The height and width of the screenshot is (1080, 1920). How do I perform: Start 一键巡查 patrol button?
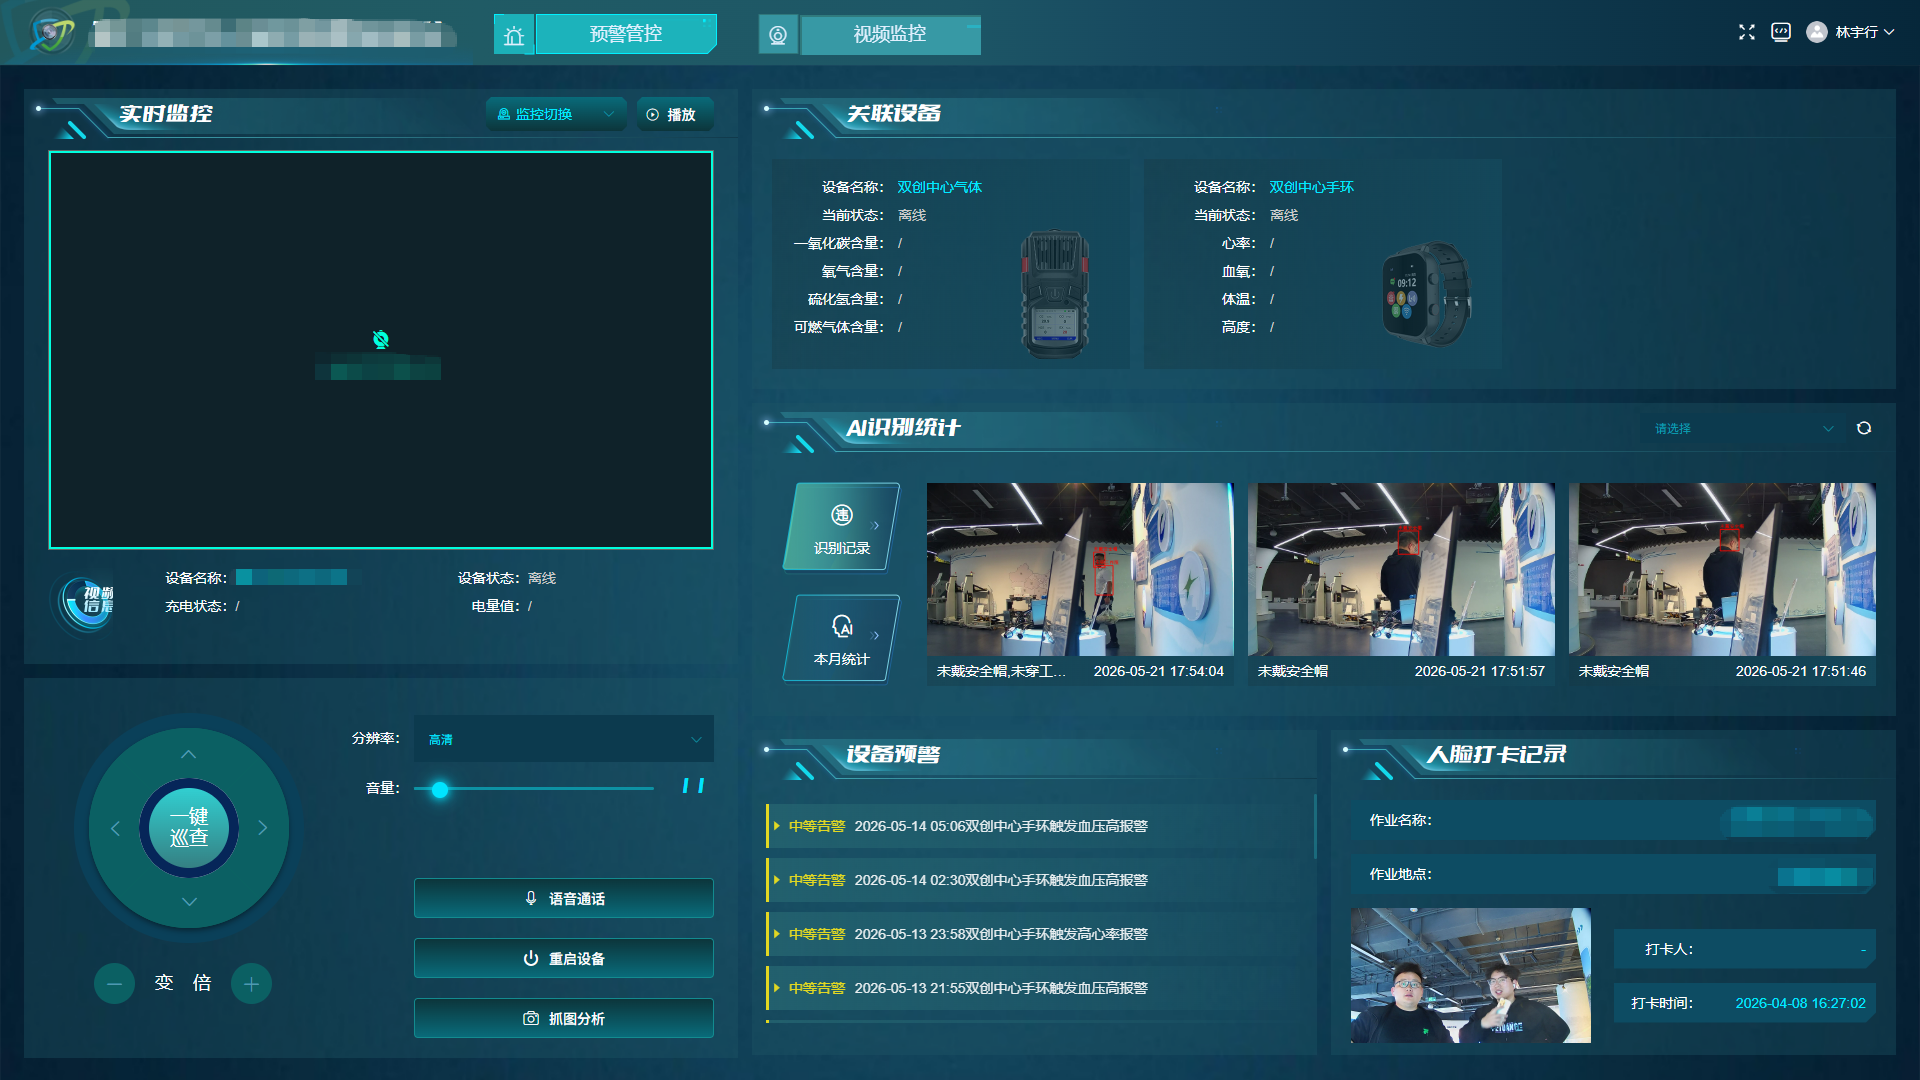(189, 828)
